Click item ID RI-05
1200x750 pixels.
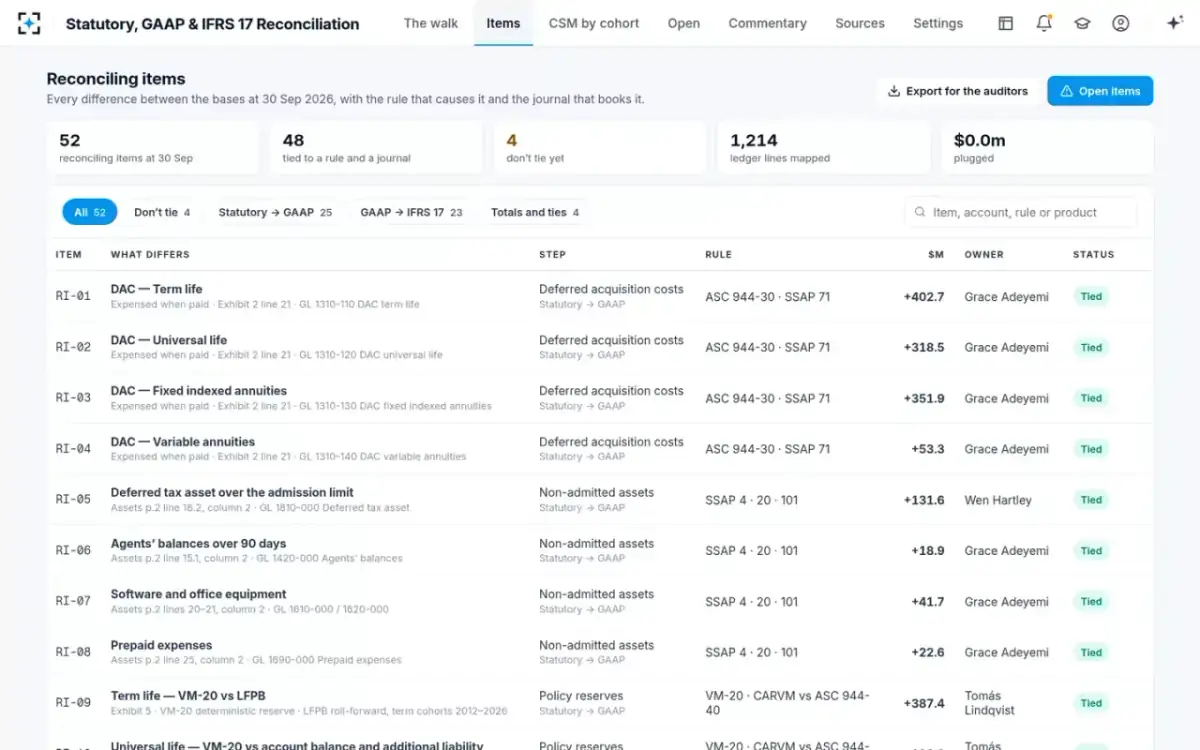pyautogui.click(x=73, y=500)
